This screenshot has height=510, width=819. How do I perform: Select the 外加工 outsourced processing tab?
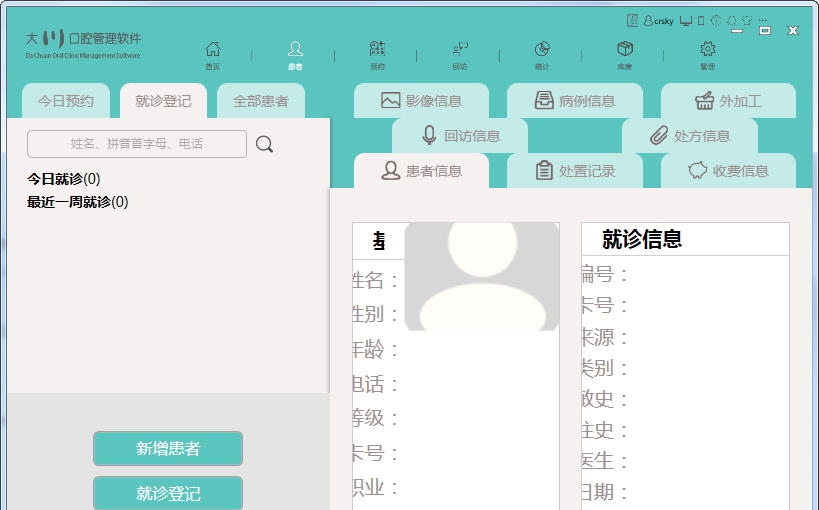pos(728,101)
